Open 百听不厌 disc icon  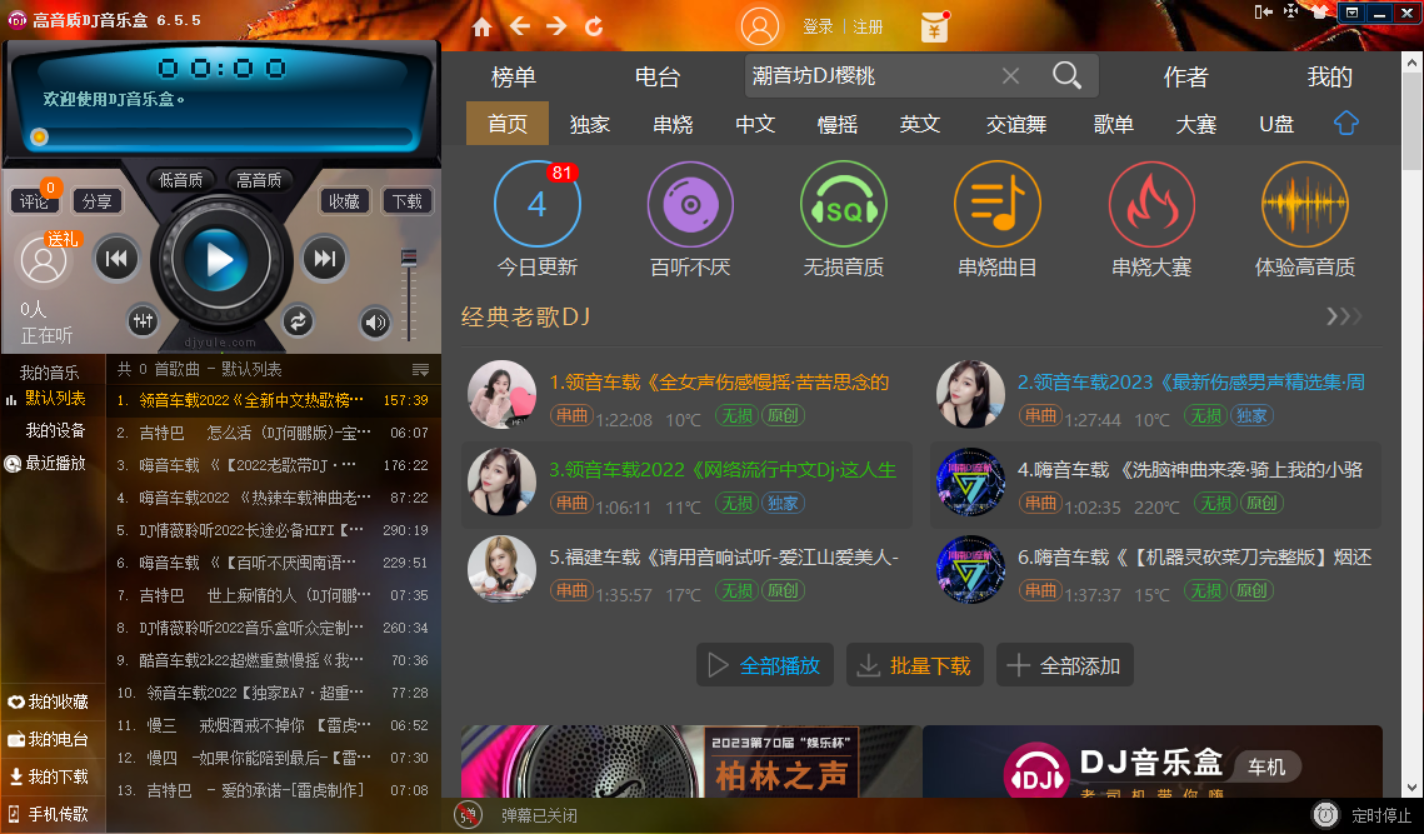(x=690, y=204)
